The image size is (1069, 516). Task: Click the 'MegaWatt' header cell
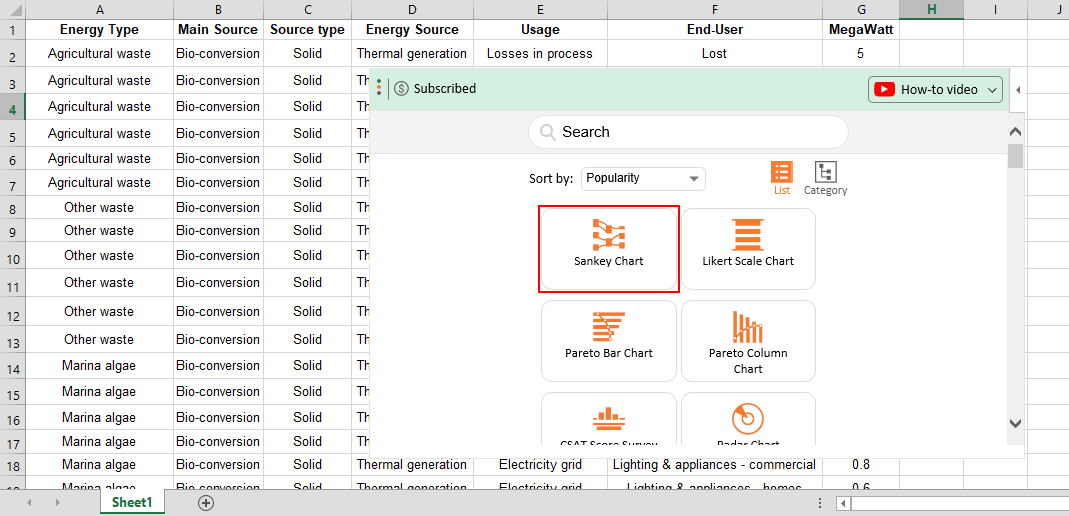(x=861, y=29)
